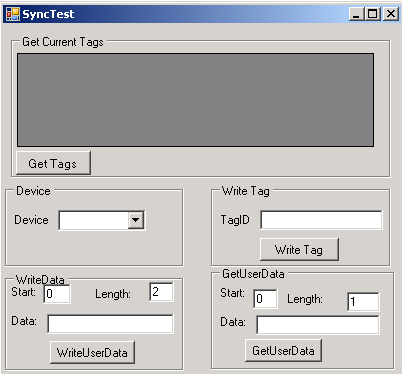Select the WriteData Start field
Image resolution: width=402 pixels, height=374 pixels.
coord(57,294)
